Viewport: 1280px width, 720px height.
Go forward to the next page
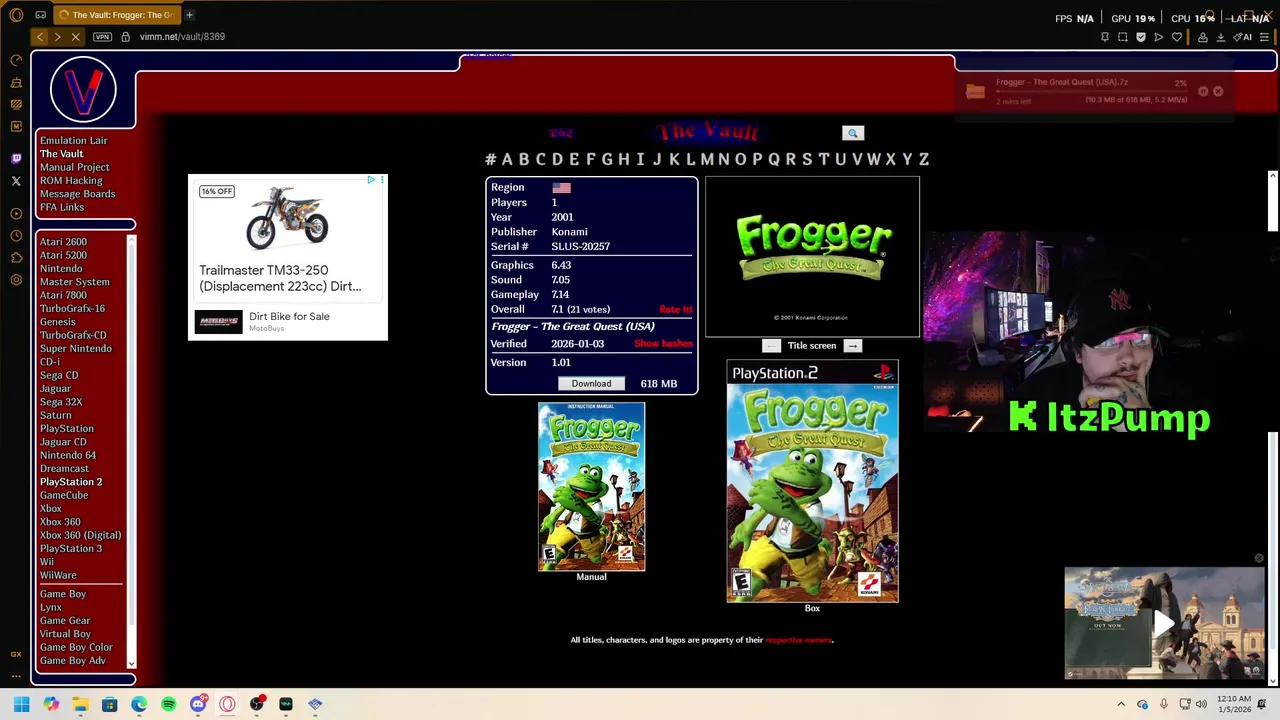(x=57, y=37)
